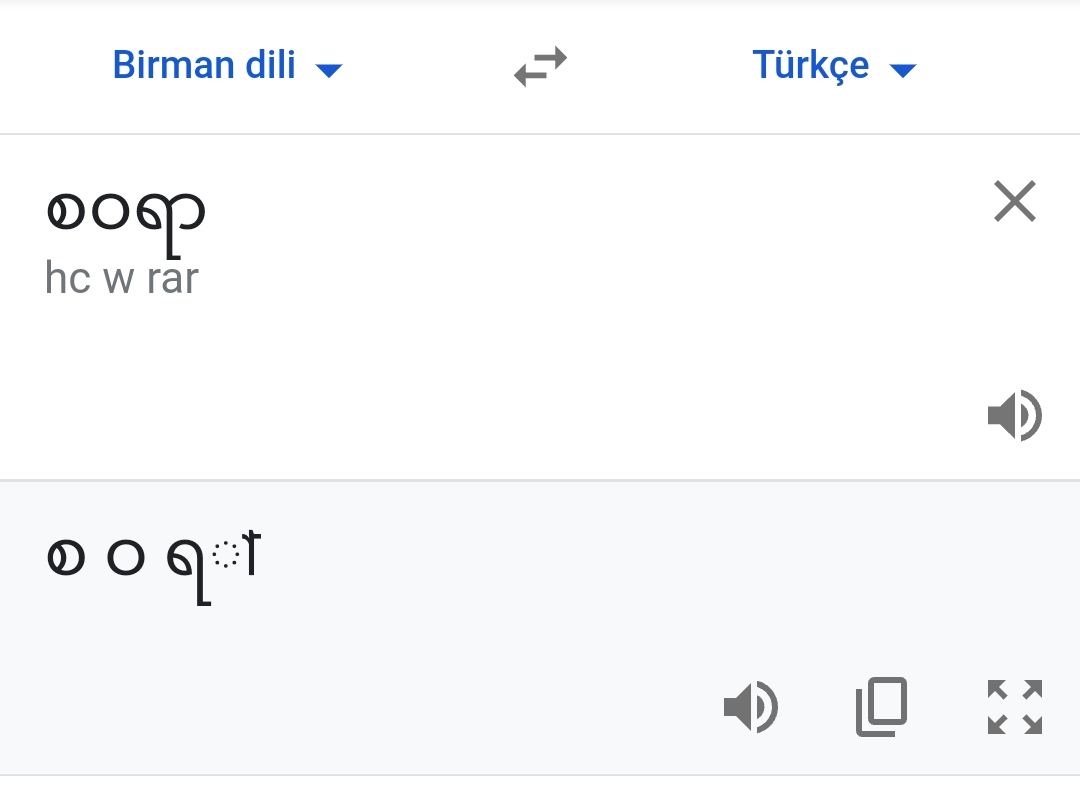The width and height of the screenshot is (1080, 798).
Task: Click the arrow beside Birman dili
Action: [x=329, y=70]
